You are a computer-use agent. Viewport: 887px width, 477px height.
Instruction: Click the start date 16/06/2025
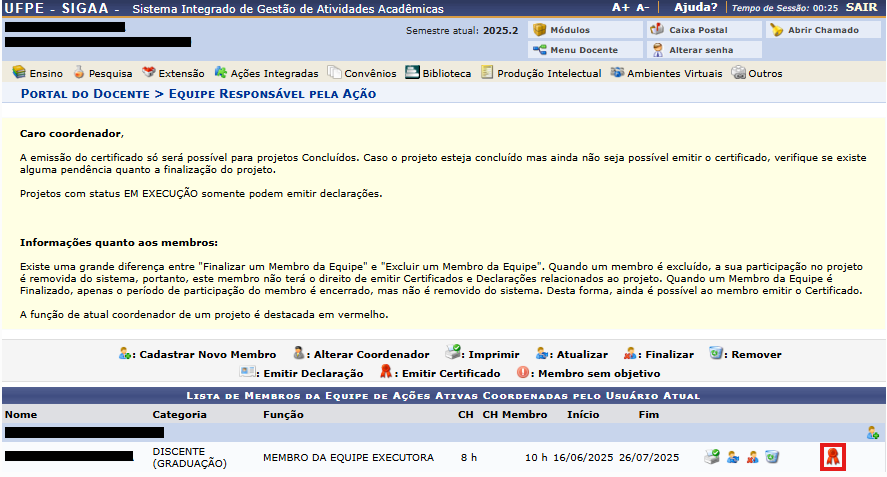583,457
